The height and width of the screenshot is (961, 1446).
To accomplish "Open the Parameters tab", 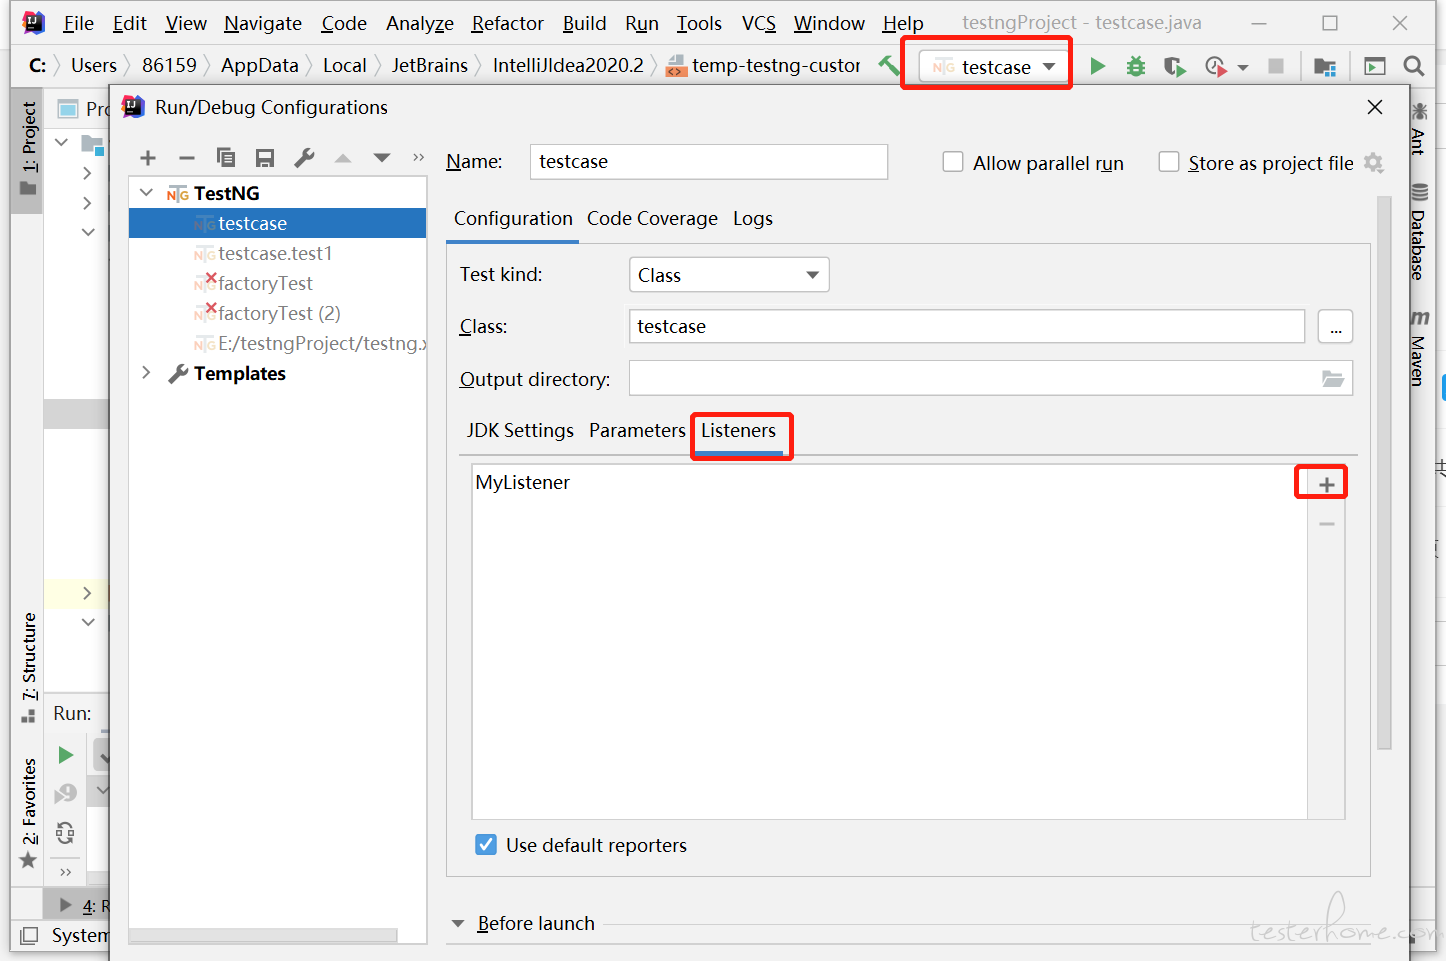I will 637,430.
